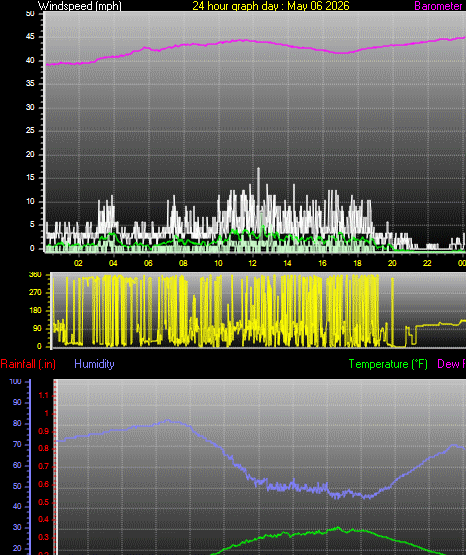Click the 02 hour label on the time axis
Screen dimensions: 466x555
coord(78,263)
